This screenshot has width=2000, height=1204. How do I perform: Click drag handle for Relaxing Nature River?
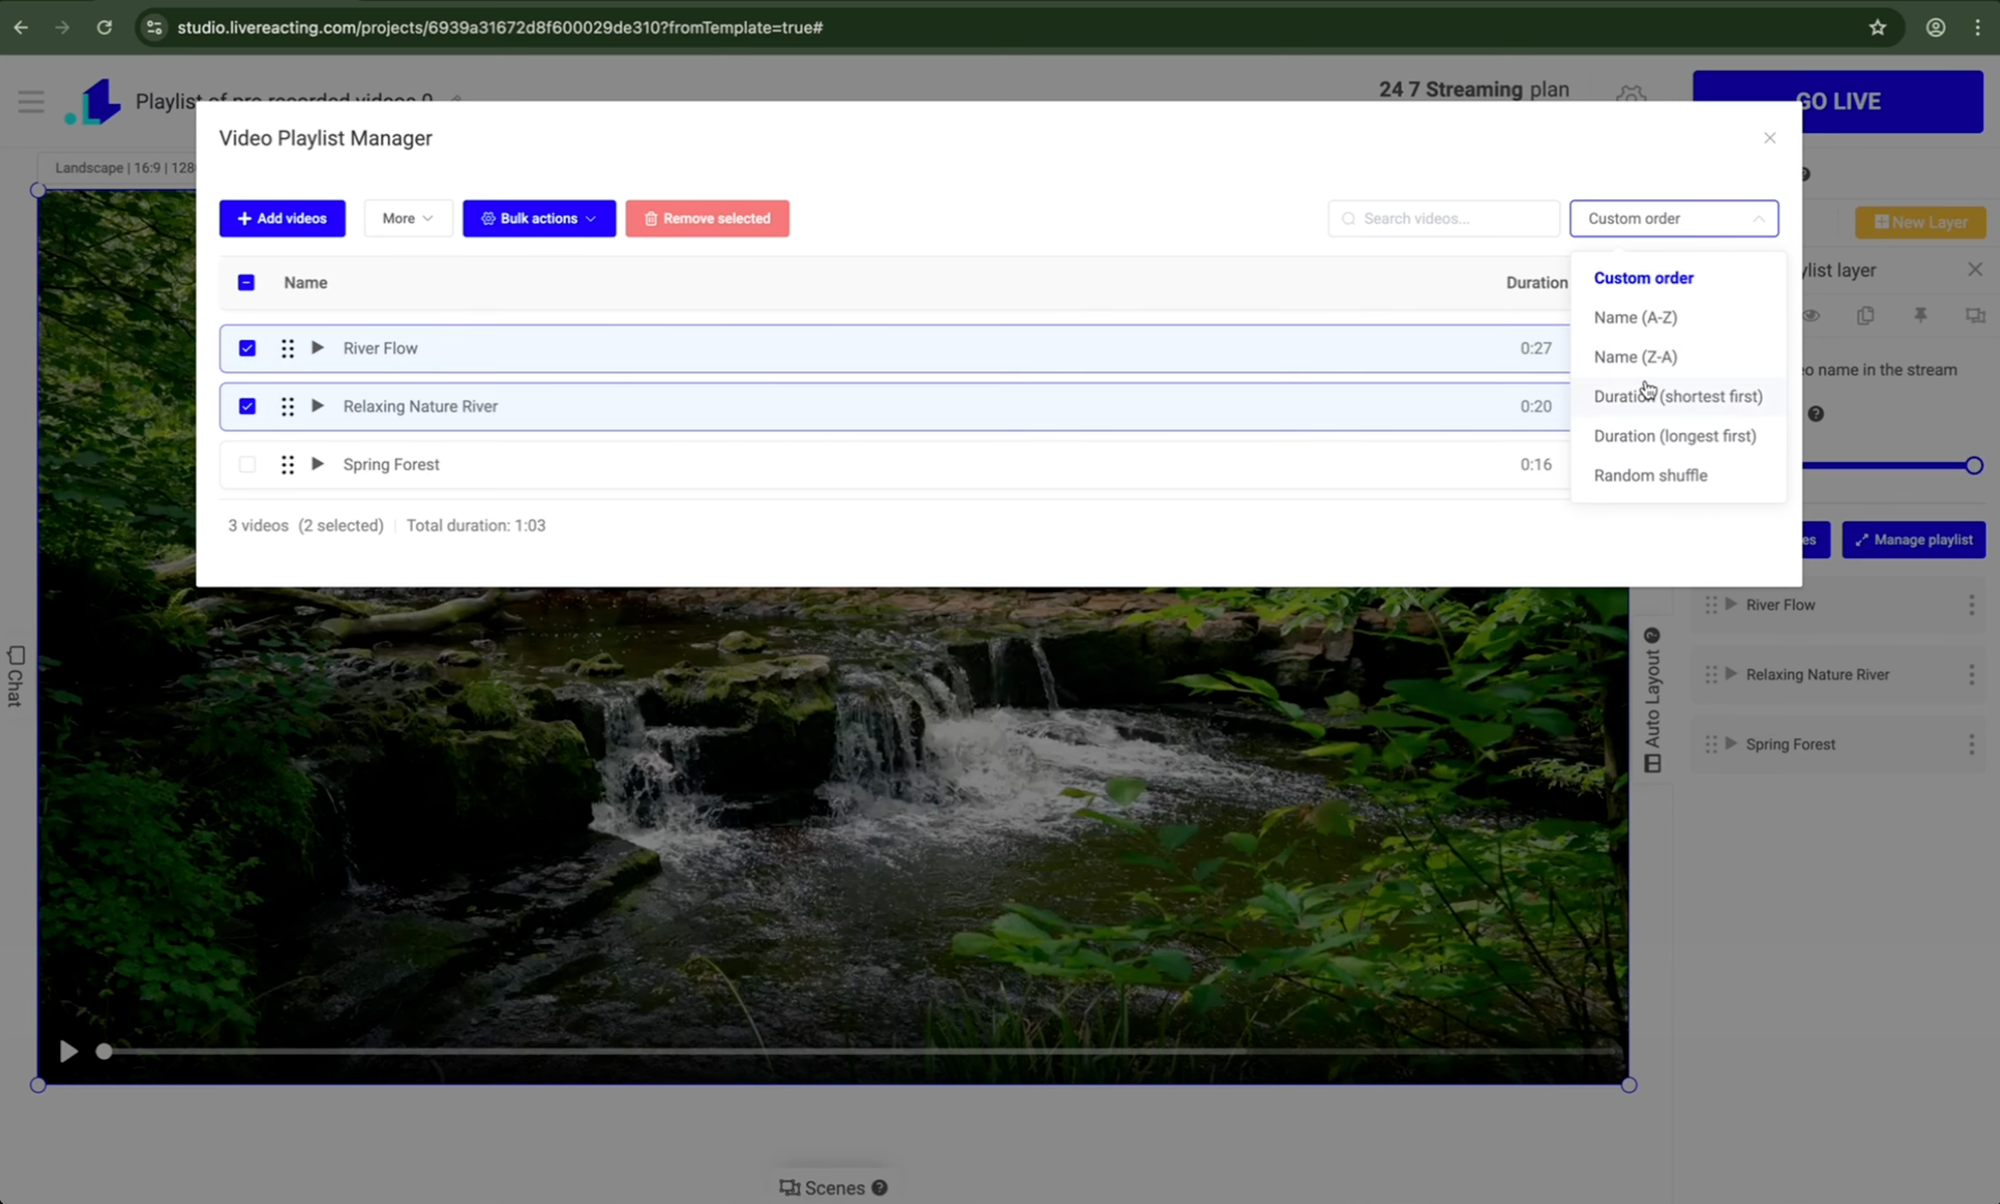(287, 406)
